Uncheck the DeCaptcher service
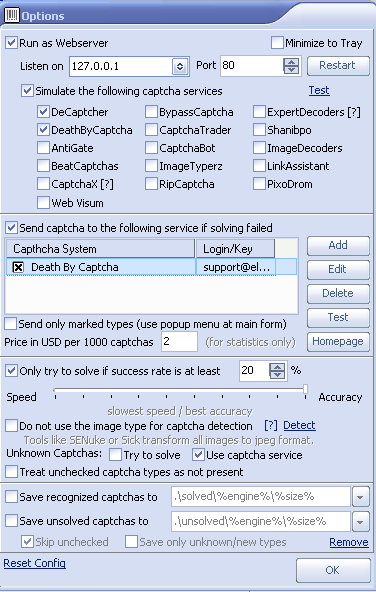This screenshot has width=376, height=592. click(43, 112)
